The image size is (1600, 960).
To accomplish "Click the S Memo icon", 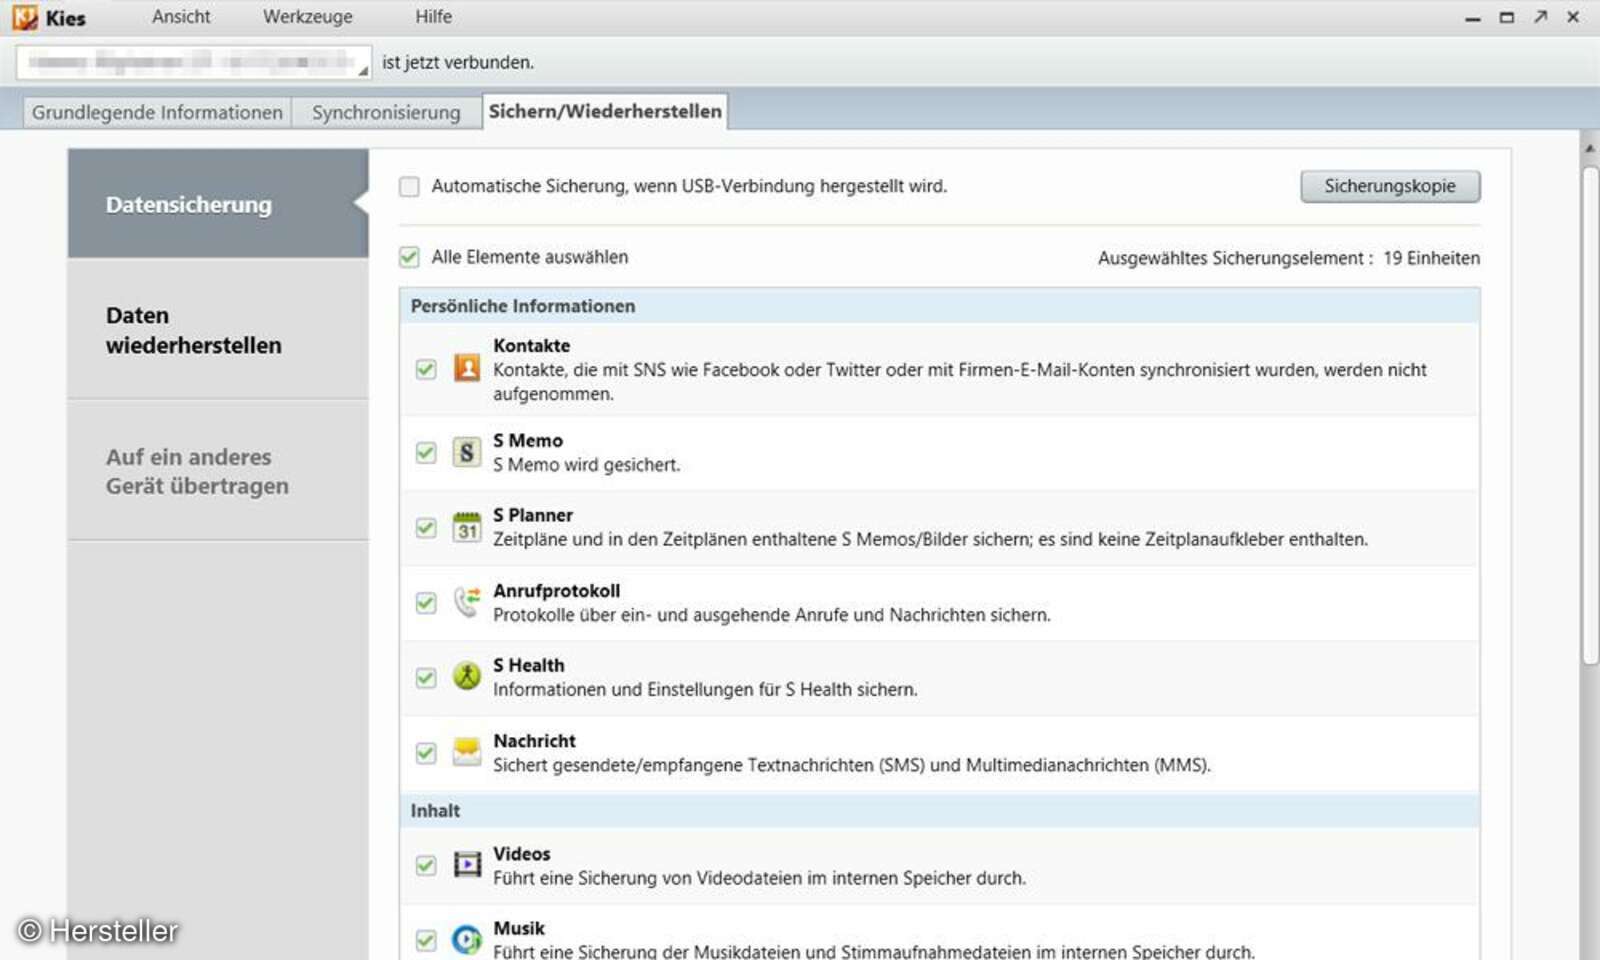I will point(467,452).
